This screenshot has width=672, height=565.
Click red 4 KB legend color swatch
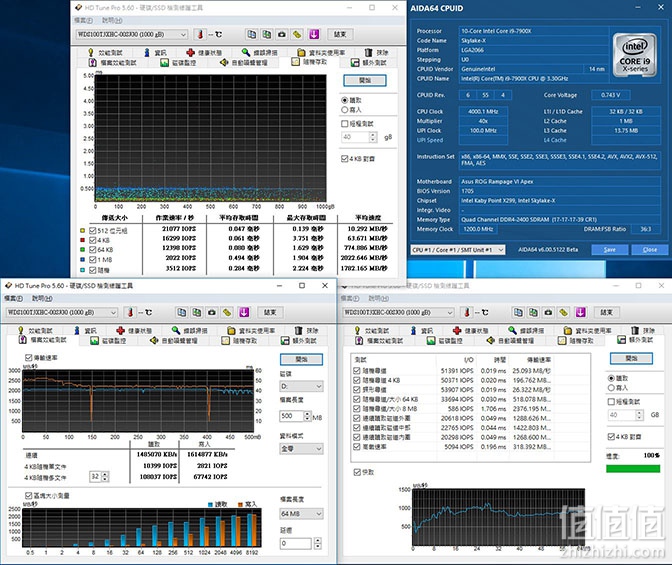(x=82, y=240)
